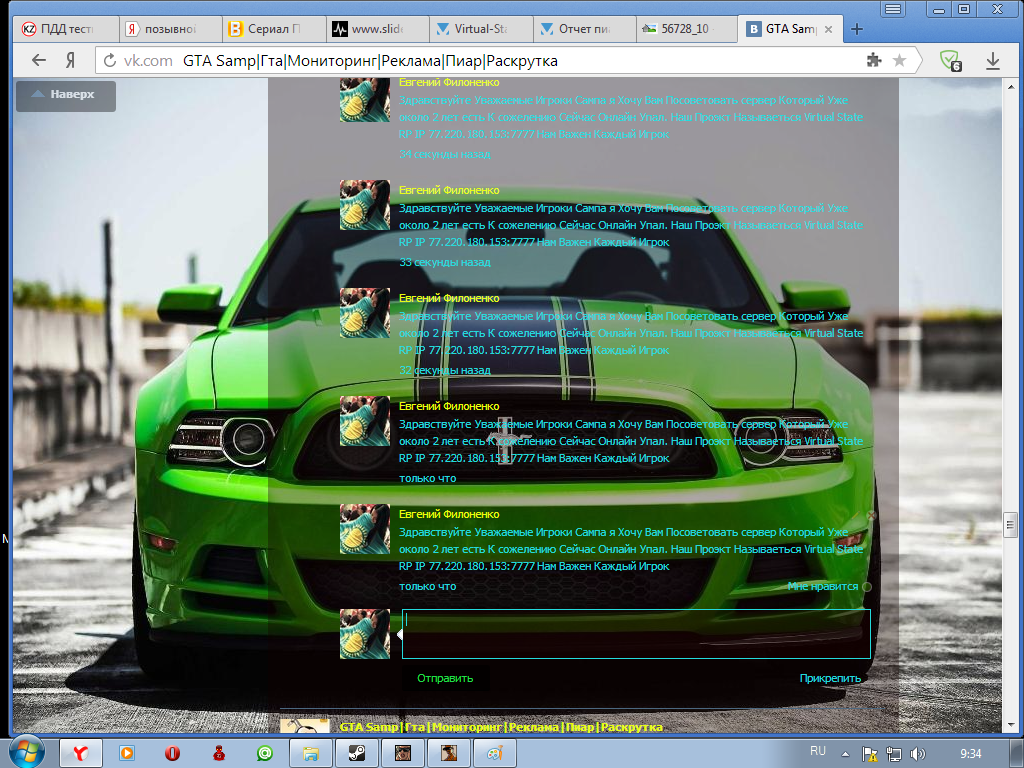Open the volume speaker icon
This screenshot has width=1024, height=768.
[x=918, y=754]
